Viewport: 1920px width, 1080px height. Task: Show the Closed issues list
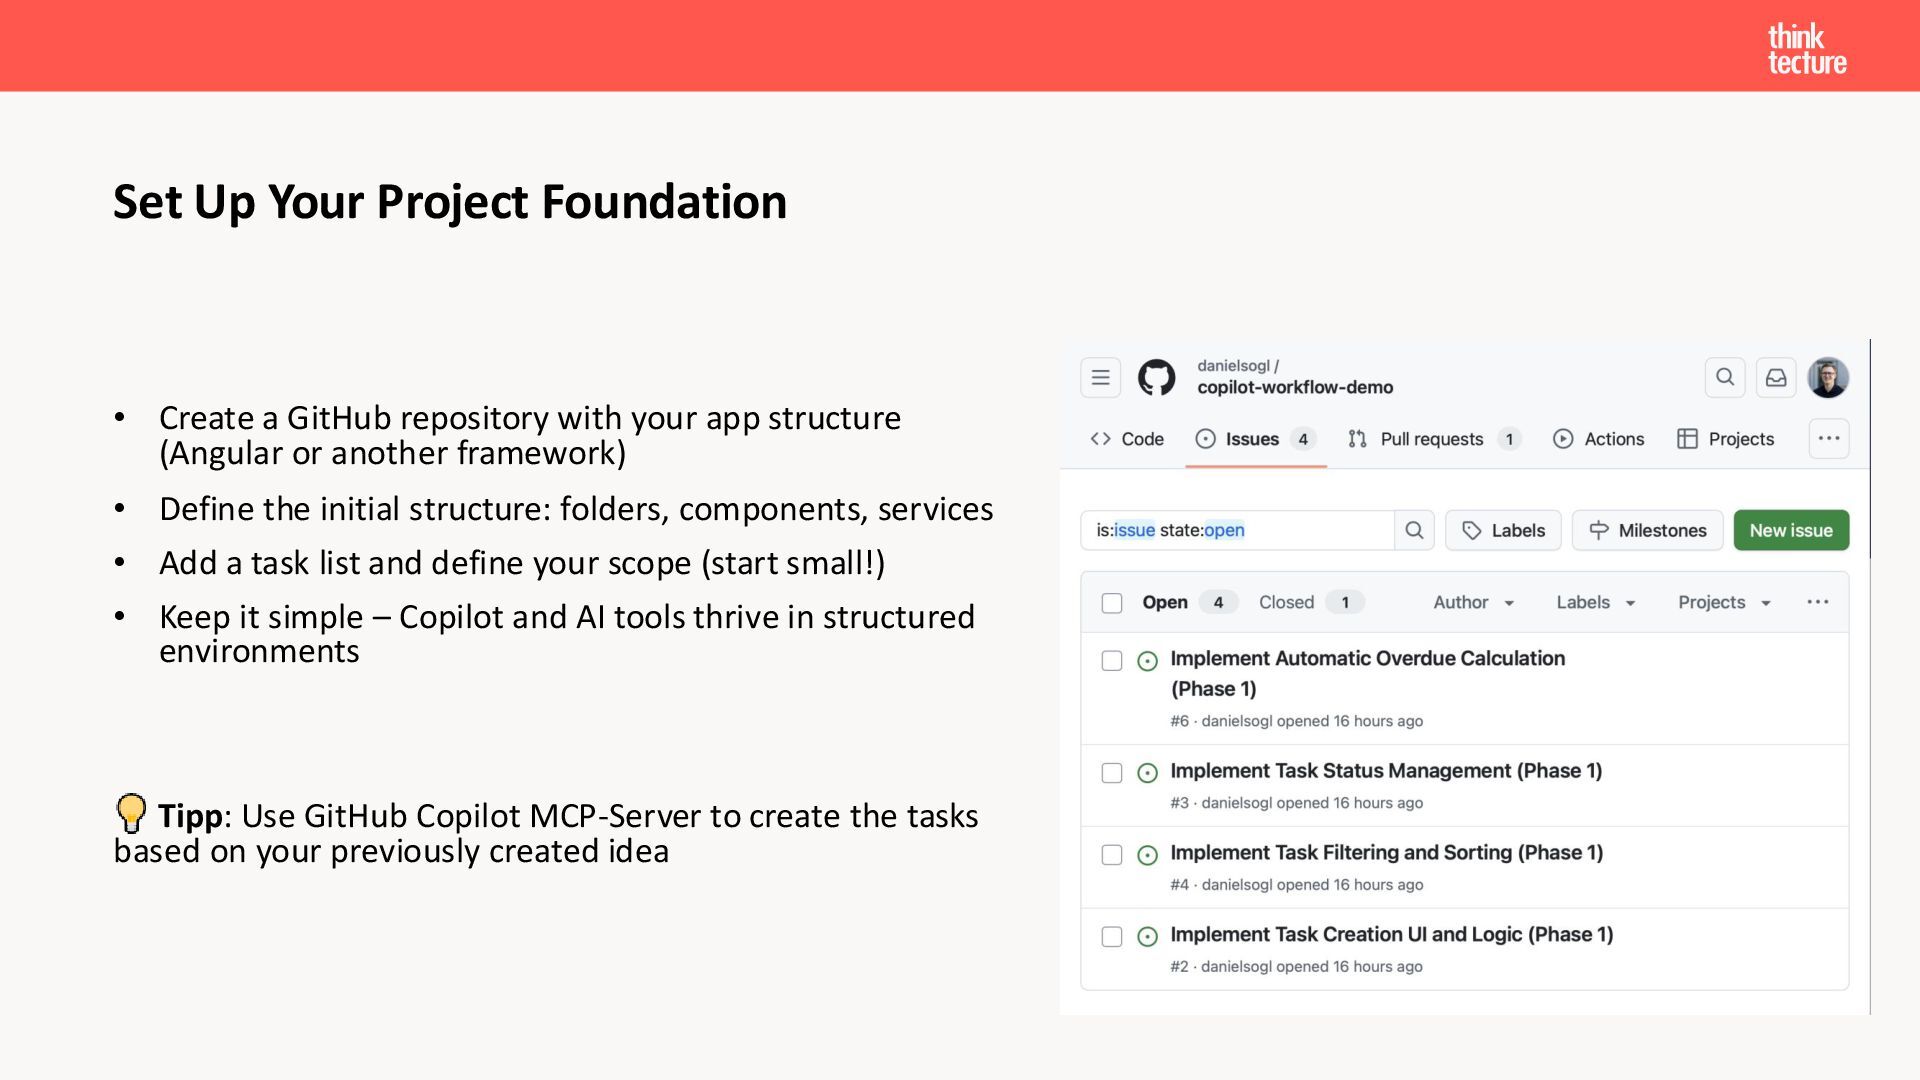(1286, 602)
